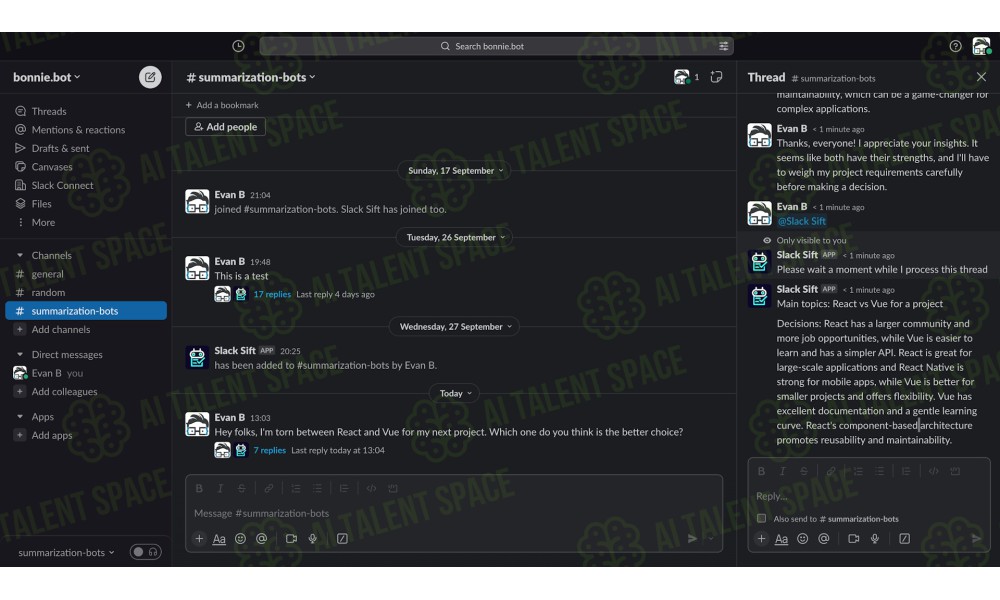Click Add a bookmark
The image size is (1000, 600).
221,105
